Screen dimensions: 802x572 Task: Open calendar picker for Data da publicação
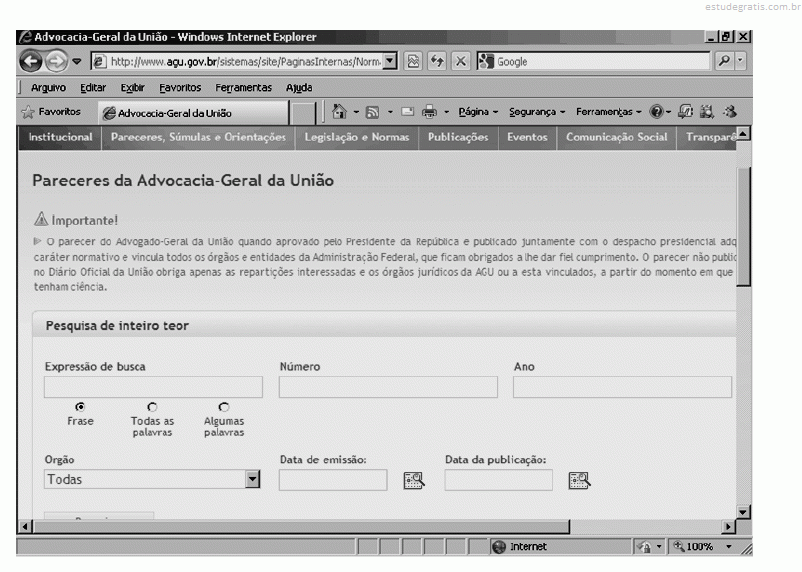(579, 480)
